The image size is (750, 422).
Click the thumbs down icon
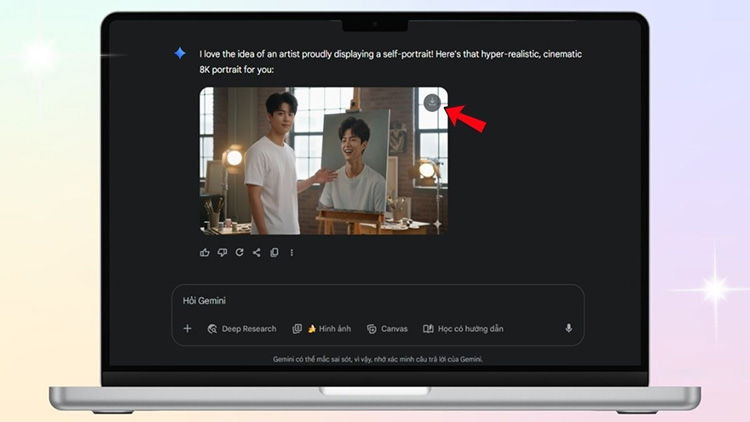(222, 253)
